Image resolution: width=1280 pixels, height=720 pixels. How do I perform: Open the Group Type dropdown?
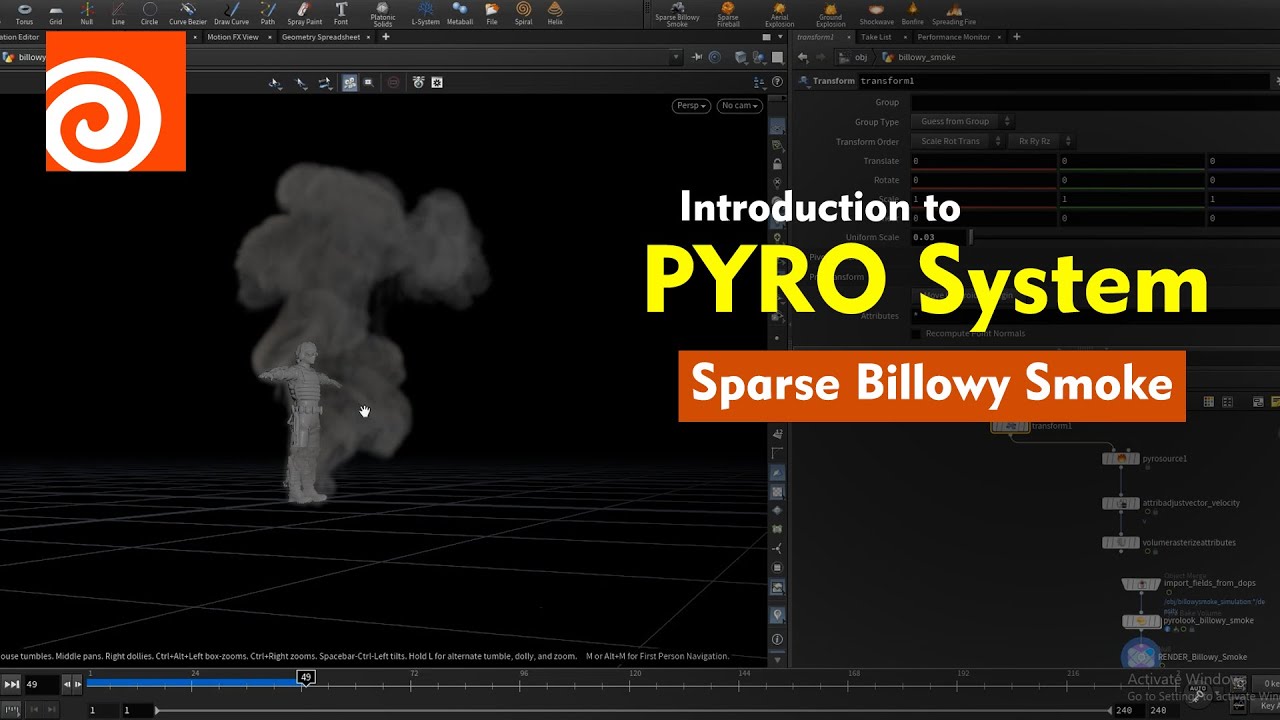962,122
